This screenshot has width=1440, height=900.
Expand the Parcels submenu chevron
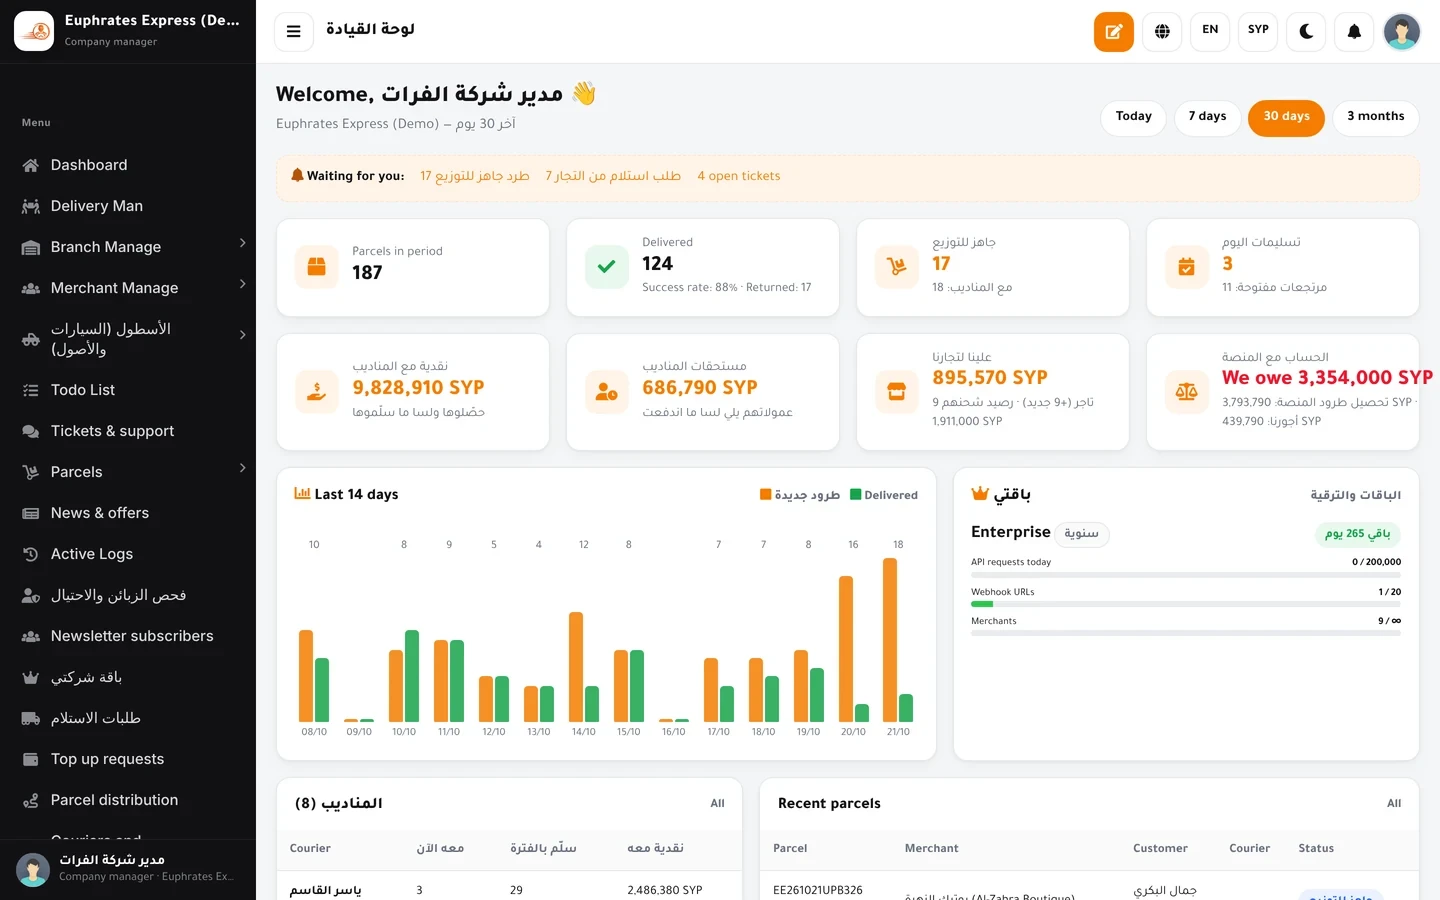(242, 468)
